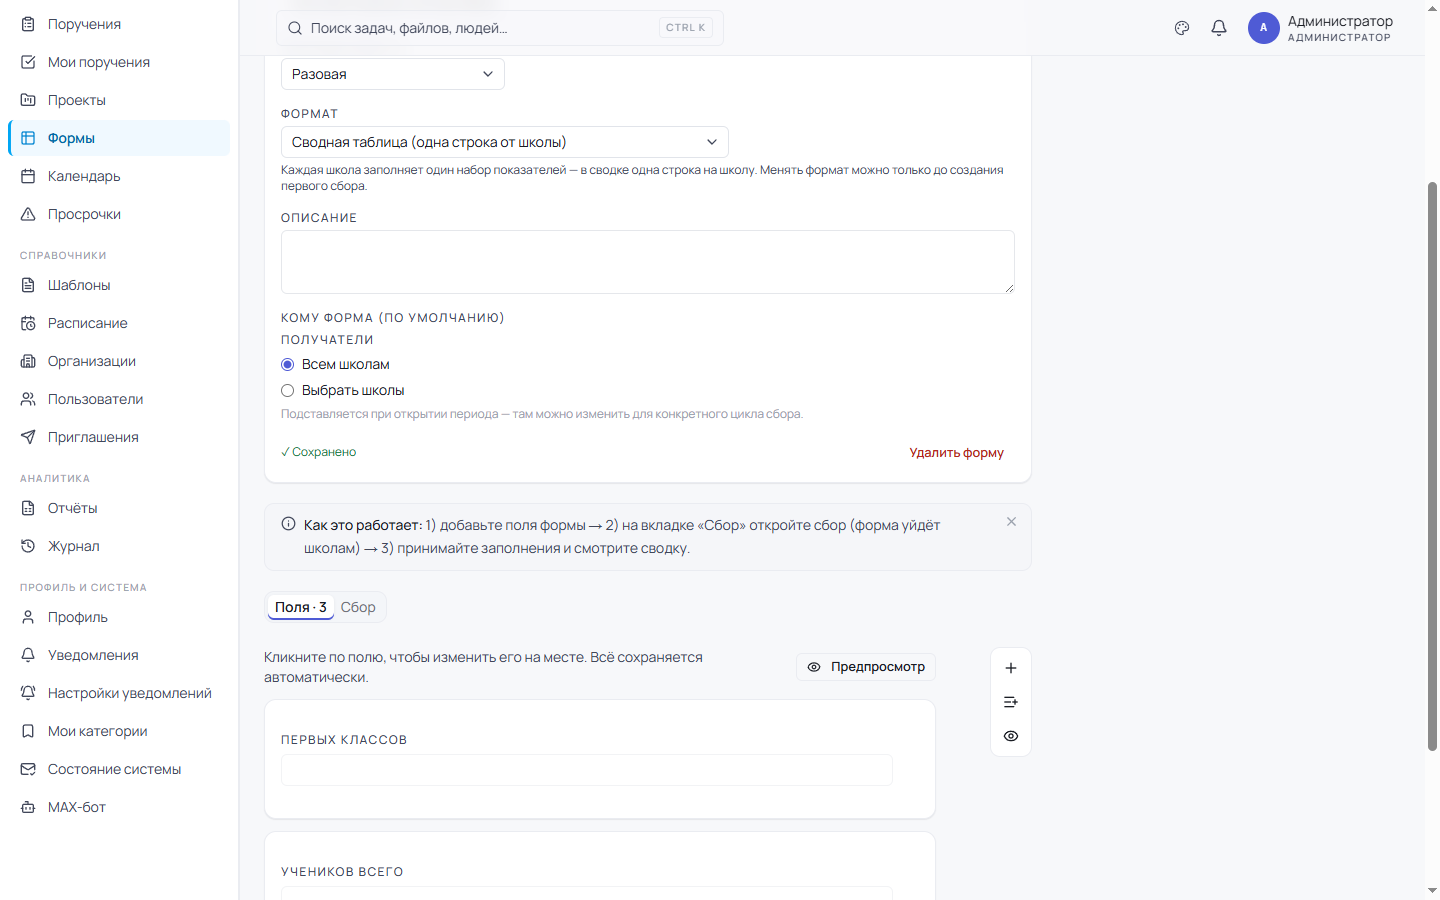Click the Предпросмотр button
Viewport: 1440px width, 900px height.
pyautogui.click(x=866, y=667)
